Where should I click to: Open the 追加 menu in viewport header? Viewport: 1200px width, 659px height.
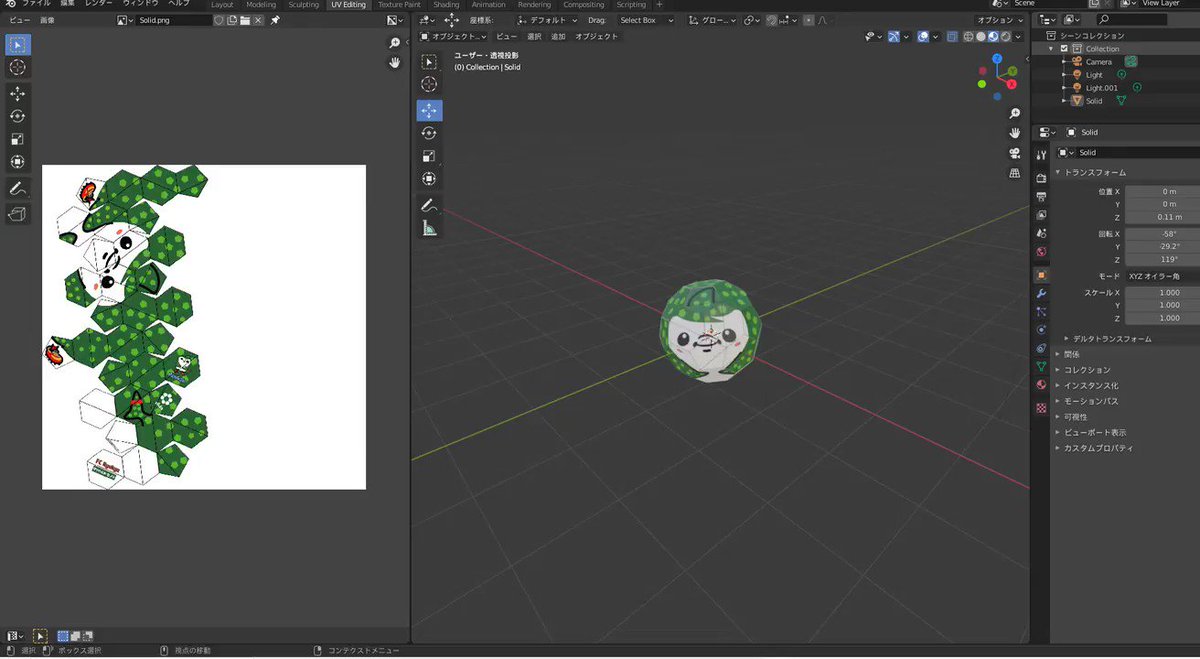coord(558,36)
